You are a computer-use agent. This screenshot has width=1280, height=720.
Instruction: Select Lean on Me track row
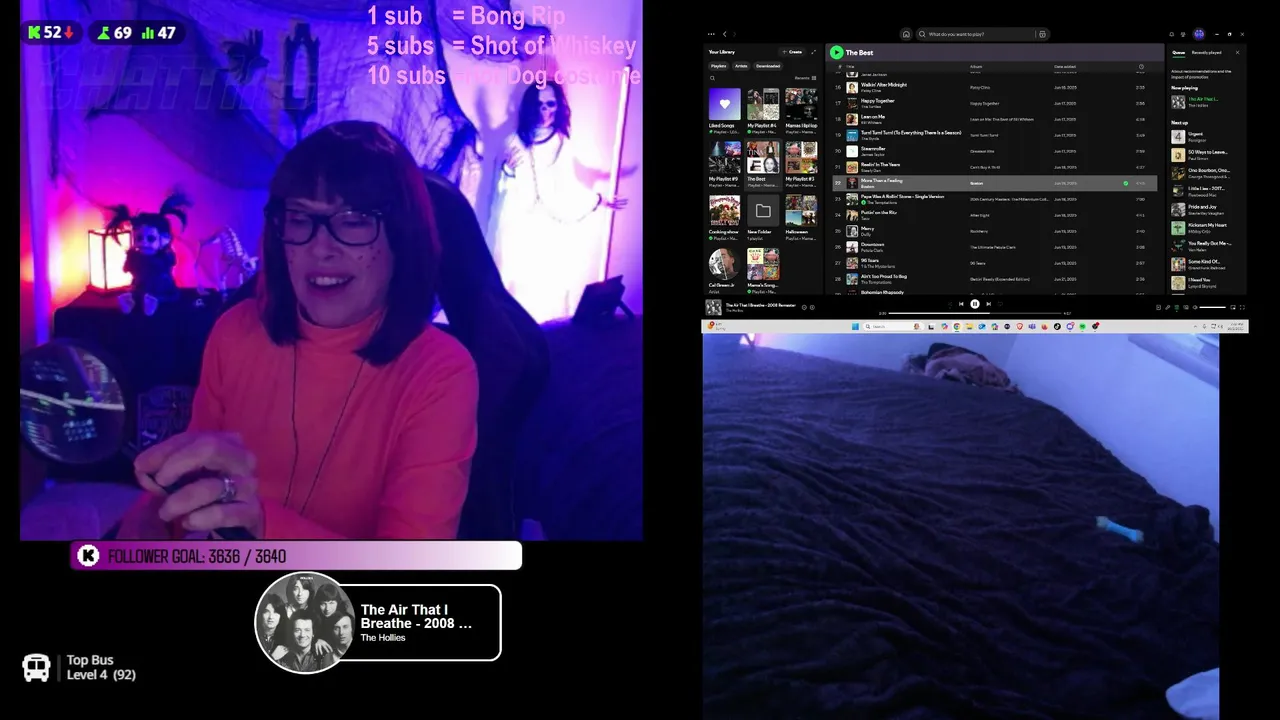995,119
